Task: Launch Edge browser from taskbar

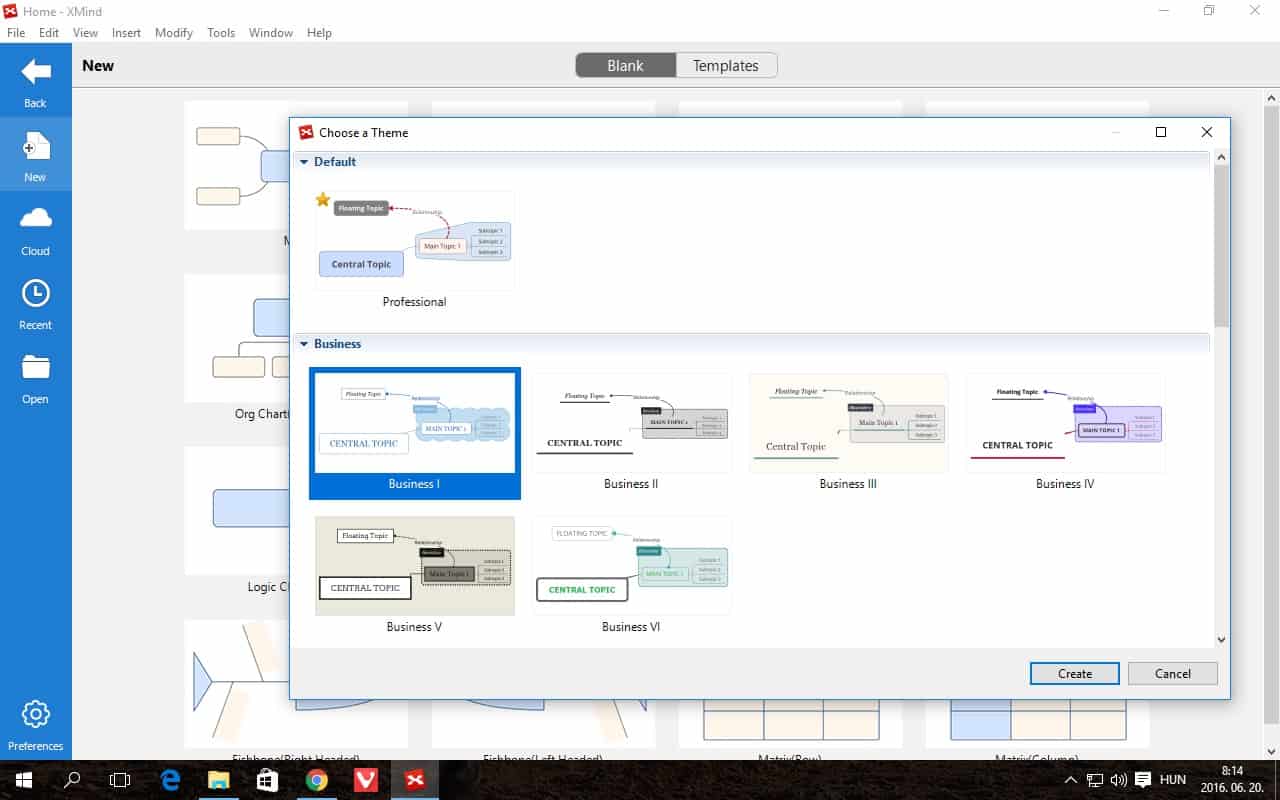Action: 170,780
